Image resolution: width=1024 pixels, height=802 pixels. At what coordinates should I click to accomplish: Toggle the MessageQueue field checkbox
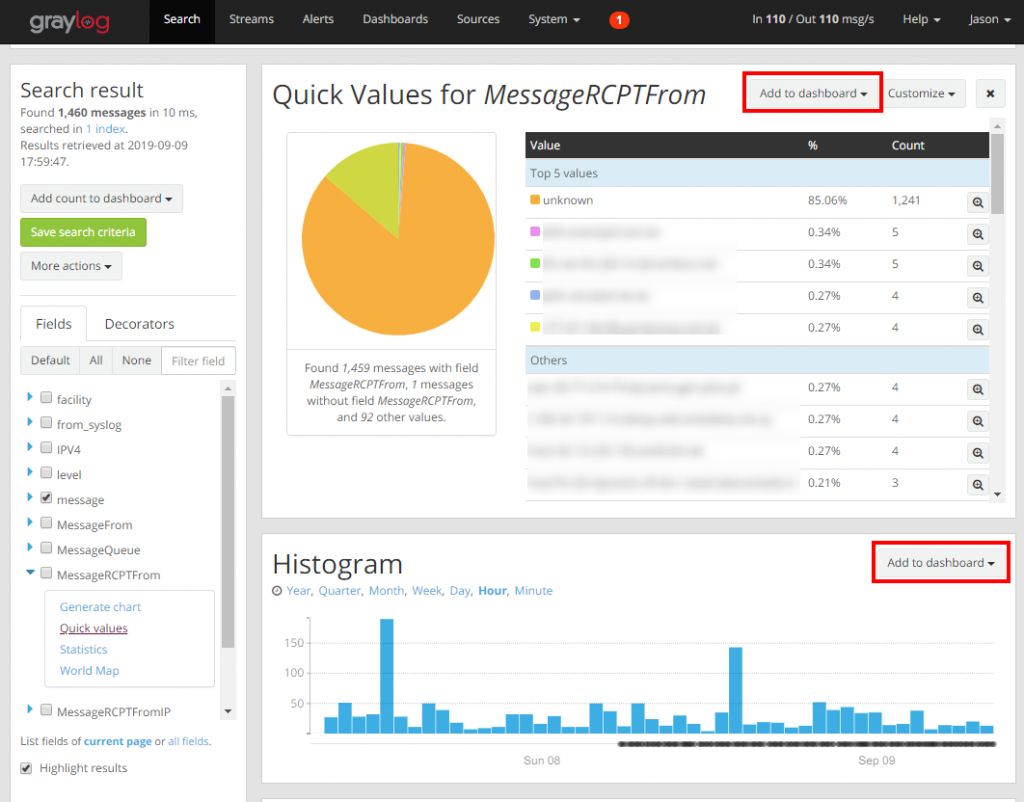coord(46,547)
